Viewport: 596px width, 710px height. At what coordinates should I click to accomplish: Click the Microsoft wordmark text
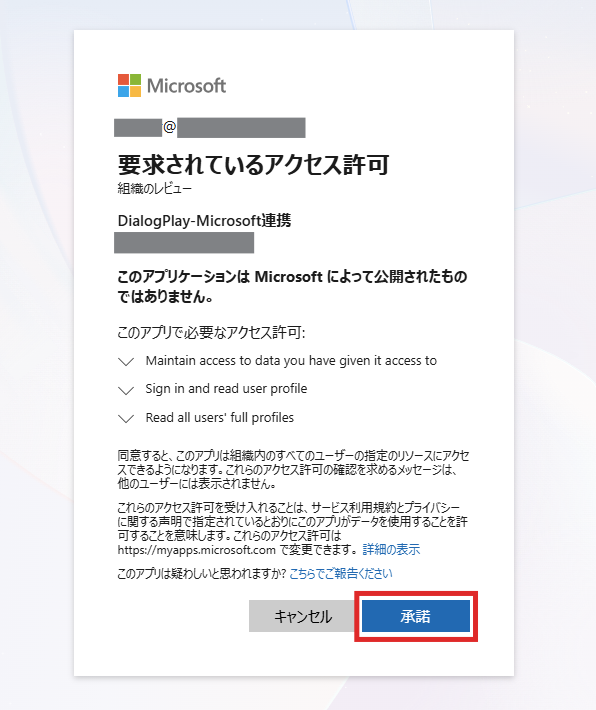(187, 86)
